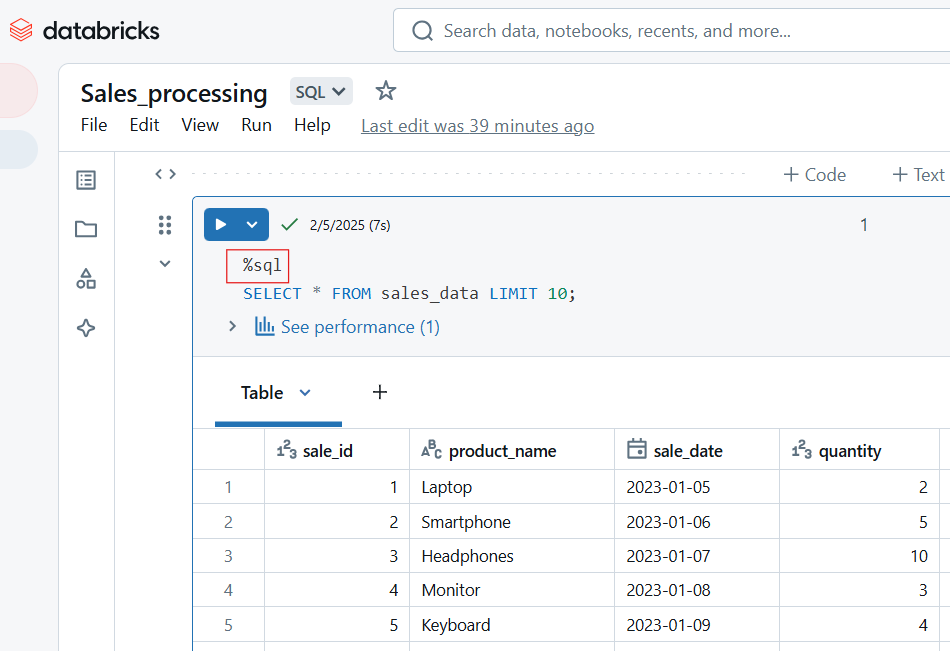Click the sale_date calendar type icon
This screenshot has width=950, height=651.
click(637, 449)
